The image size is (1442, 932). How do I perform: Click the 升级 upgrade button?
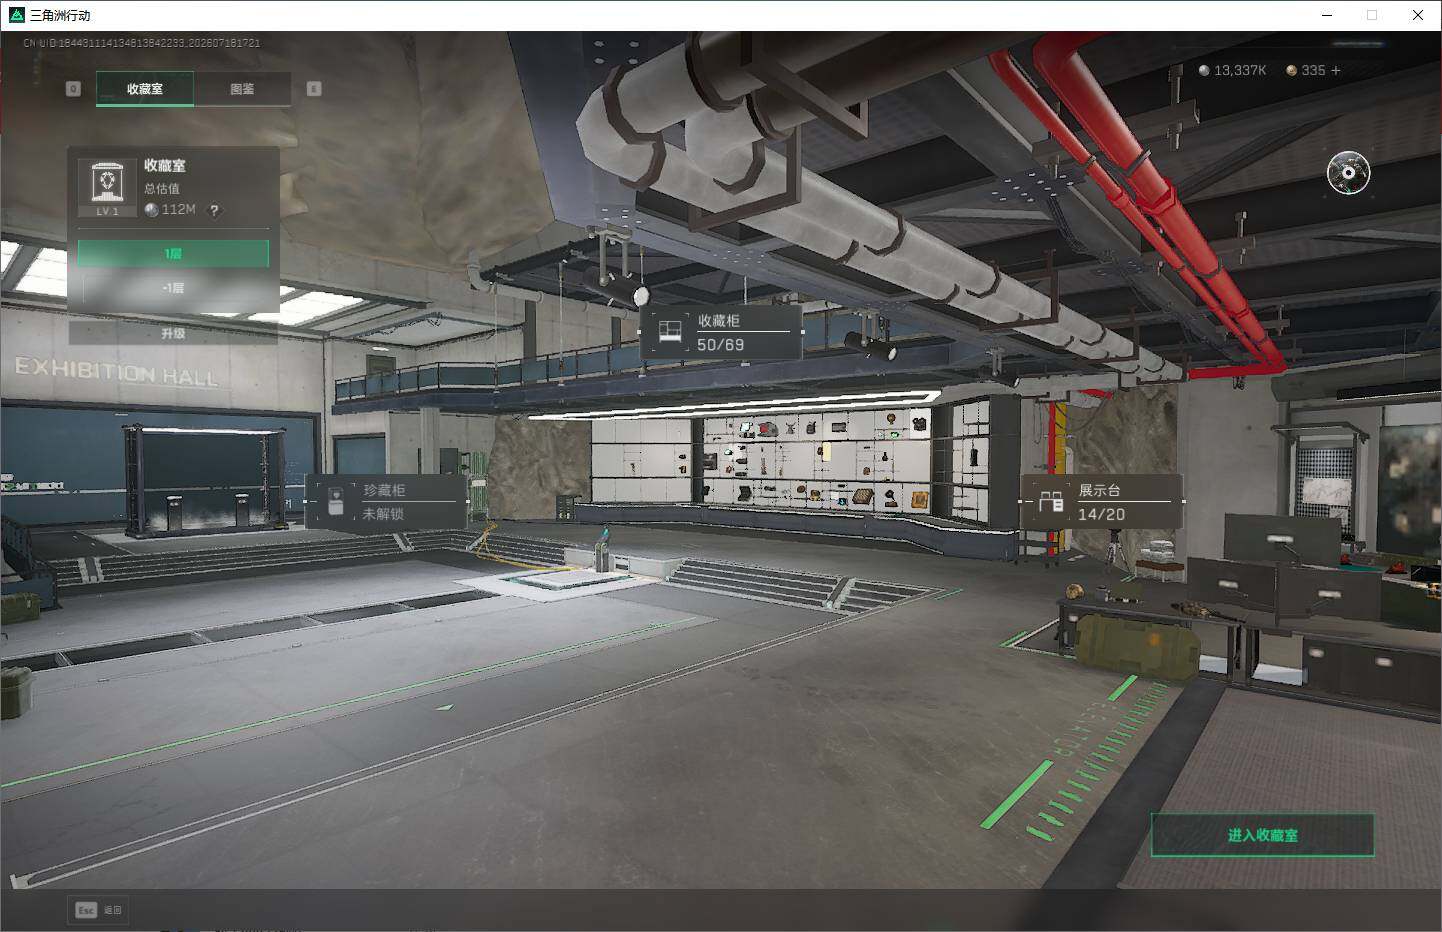click(173, 333)
